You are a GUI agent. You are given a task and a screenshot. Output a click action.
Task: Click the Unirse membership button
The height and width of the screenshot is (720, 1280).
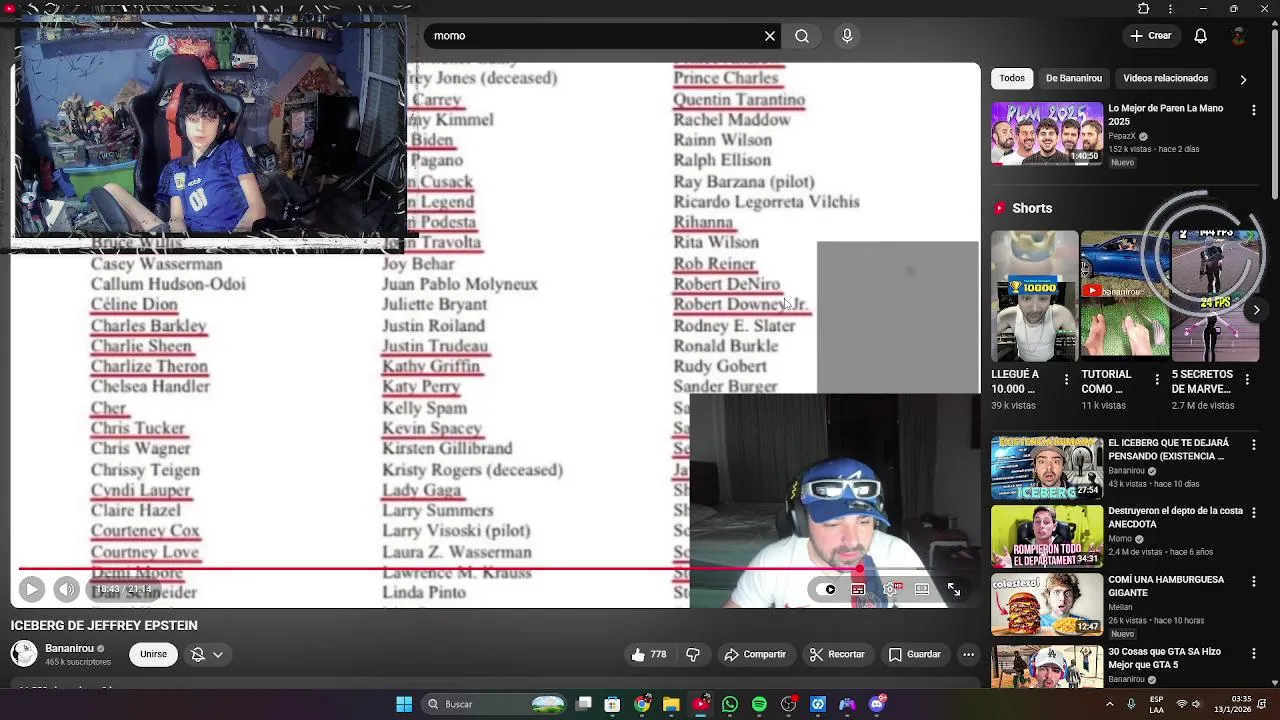tap(153, 655)
